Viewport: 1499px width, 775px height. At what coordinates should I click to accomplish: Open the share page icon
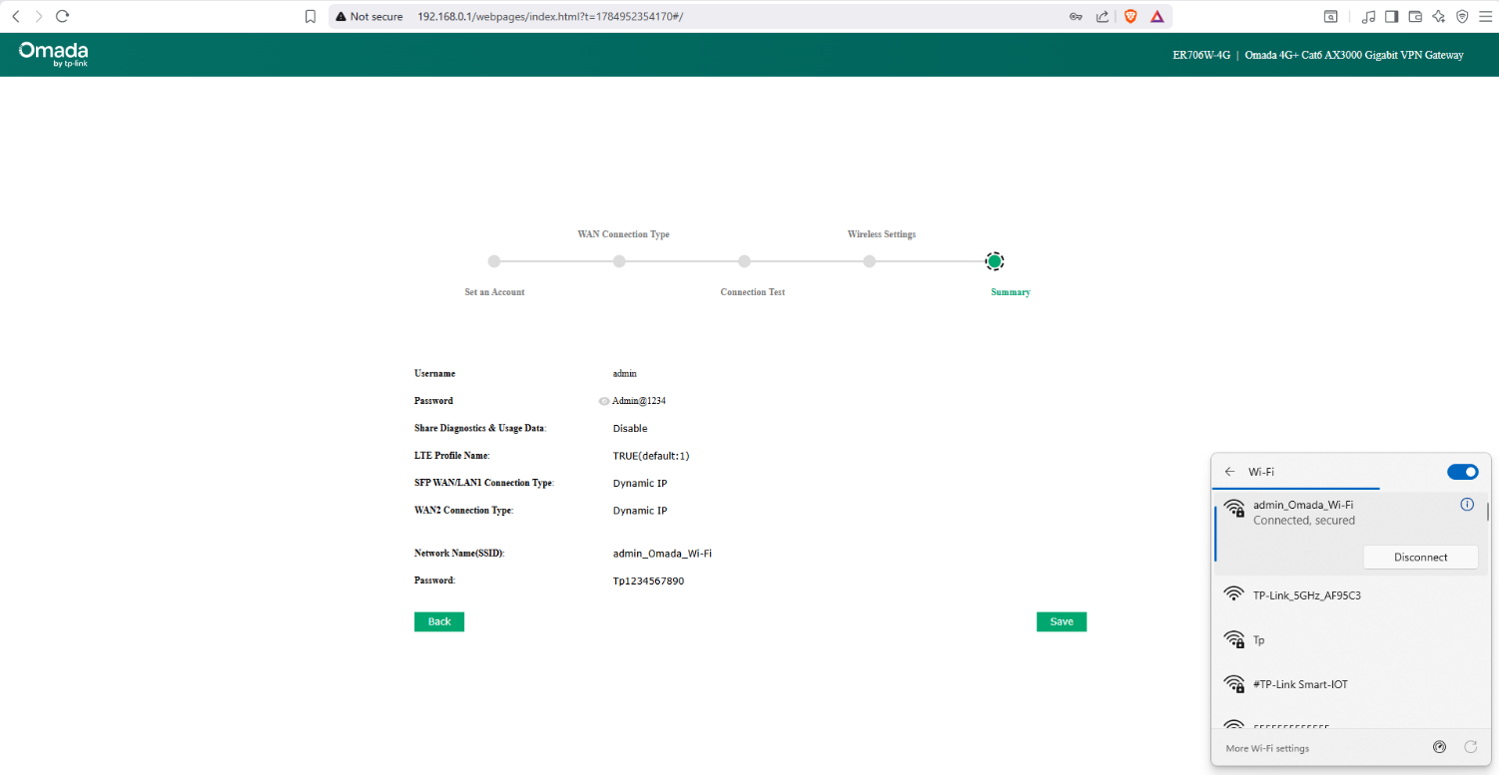(x=1102, y=16)
